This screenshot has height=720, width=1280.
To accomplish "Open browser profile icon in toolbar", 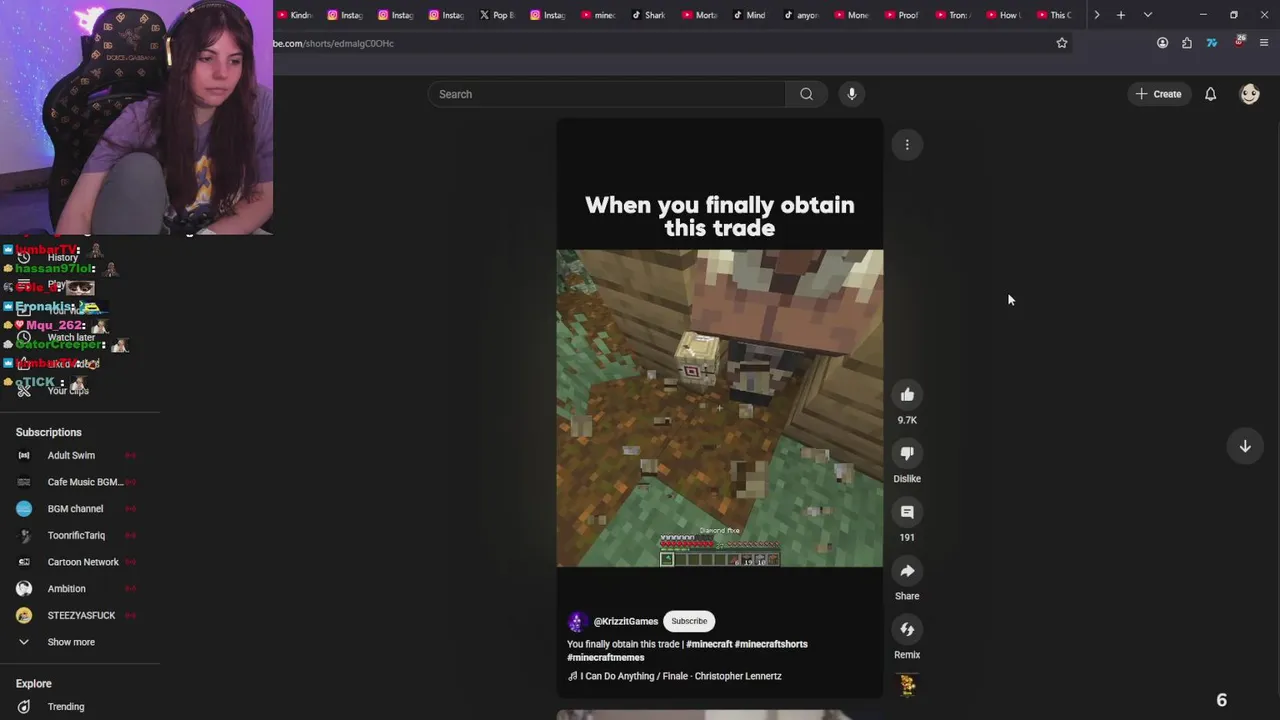I will (1162, 43).
